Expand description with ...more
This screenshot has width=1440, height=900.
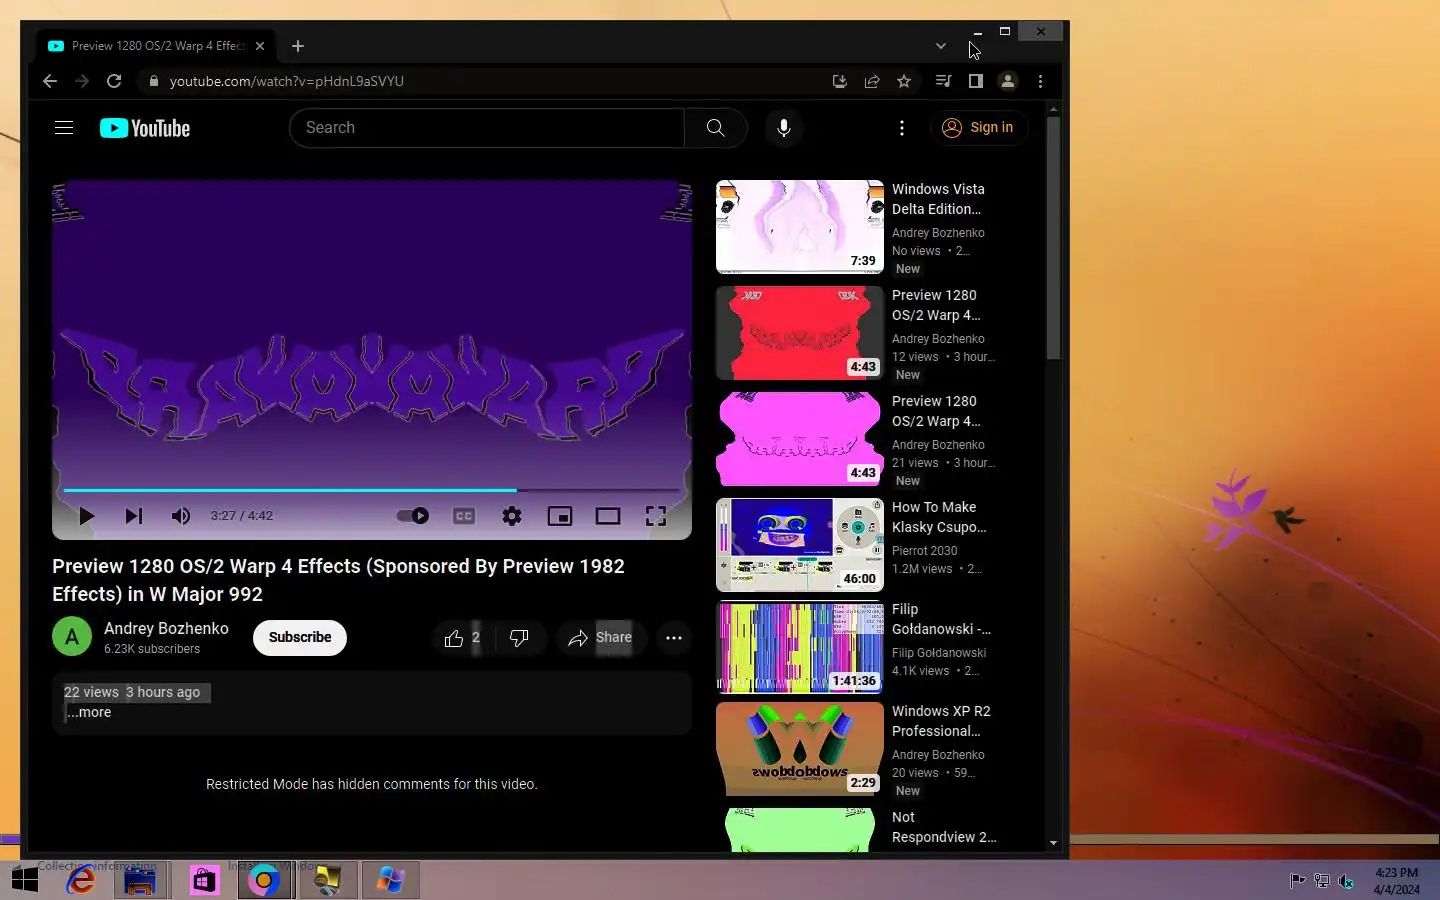pos(89,712)
